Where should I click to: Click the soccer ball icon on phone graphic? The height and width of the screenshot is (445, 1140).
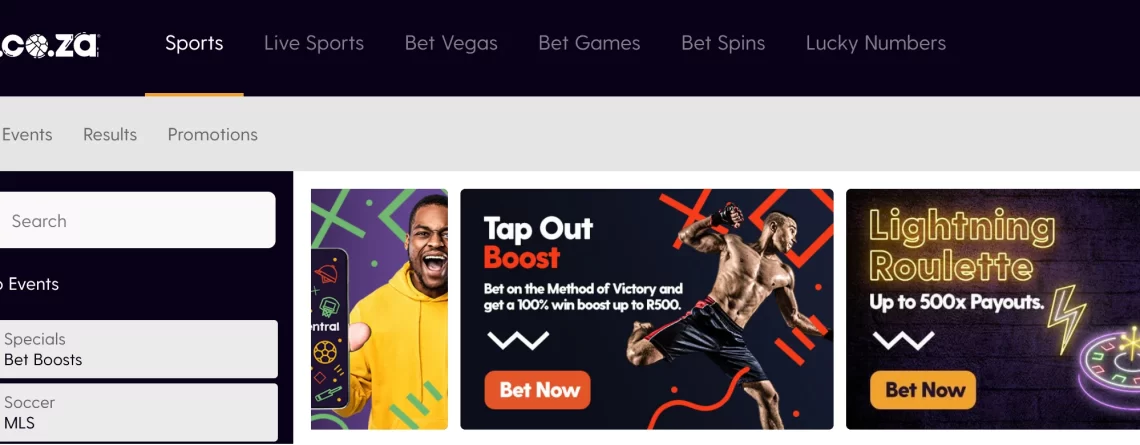pyautogui.click(x=325, y=353)
